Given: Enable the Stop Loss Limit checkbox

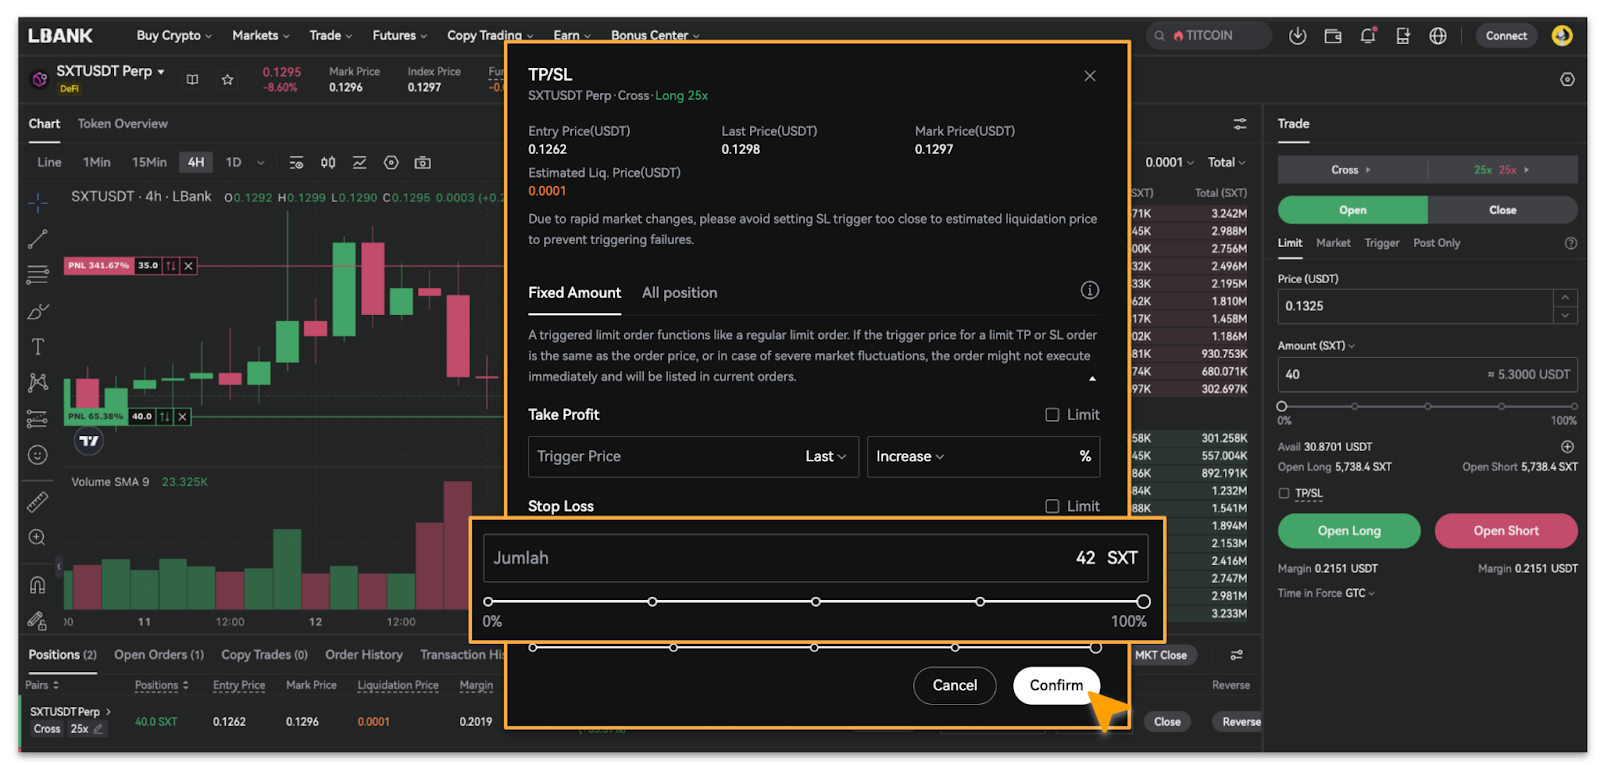Looking at the screenshot, I should 1052,507.
